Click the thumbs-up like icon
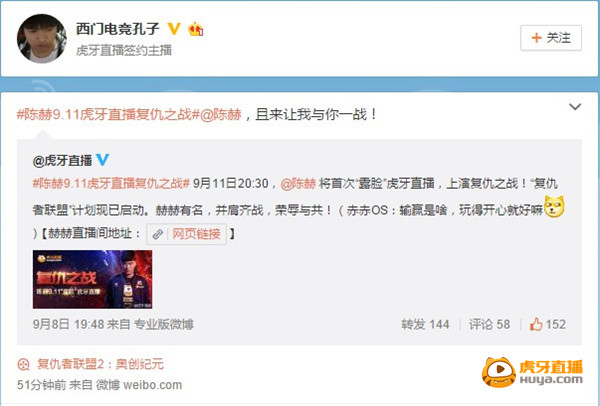 [x=536, y=324]
